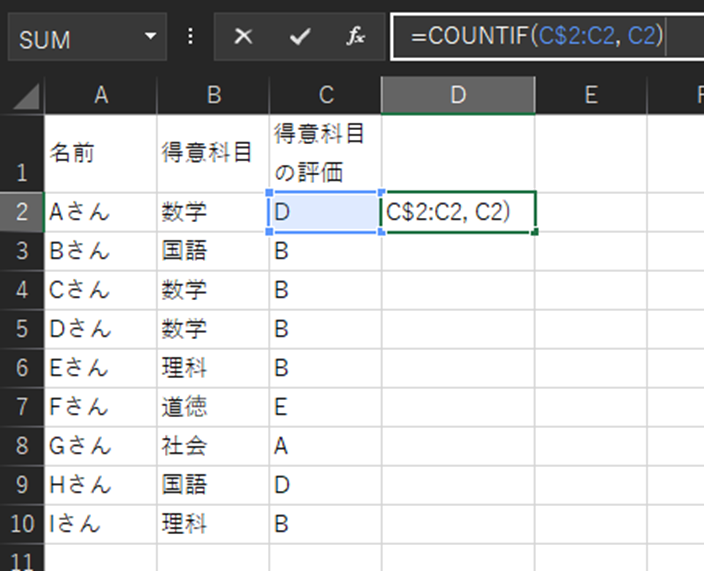Image resolution: width=704 pixels, height=571 pixels.
Task: Expand the Name Box dropdown arrow
Action: [x=151, y=38]
